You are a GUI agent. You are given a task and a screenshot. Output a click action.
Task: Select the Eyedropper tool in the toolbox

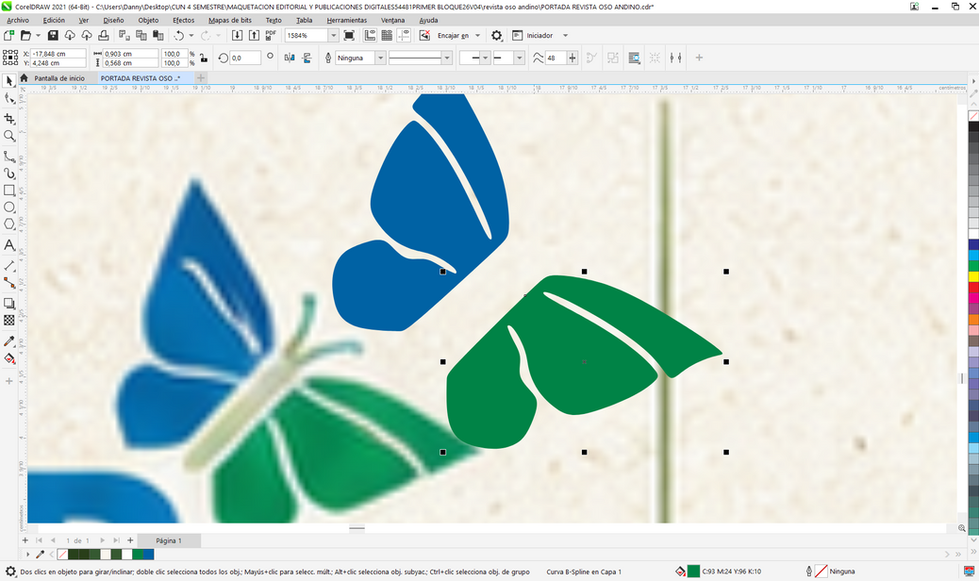(9, 341)
